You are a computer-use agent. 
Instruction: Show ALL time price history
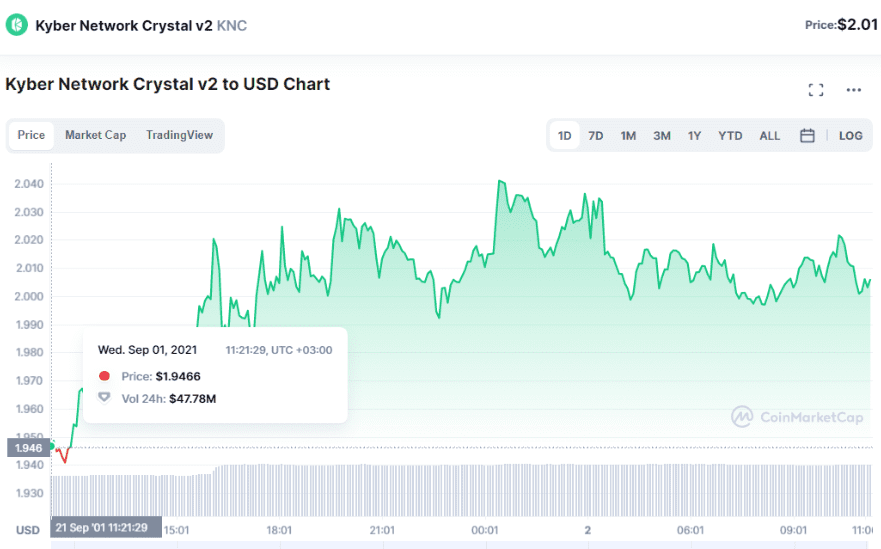tap(770, 136)
